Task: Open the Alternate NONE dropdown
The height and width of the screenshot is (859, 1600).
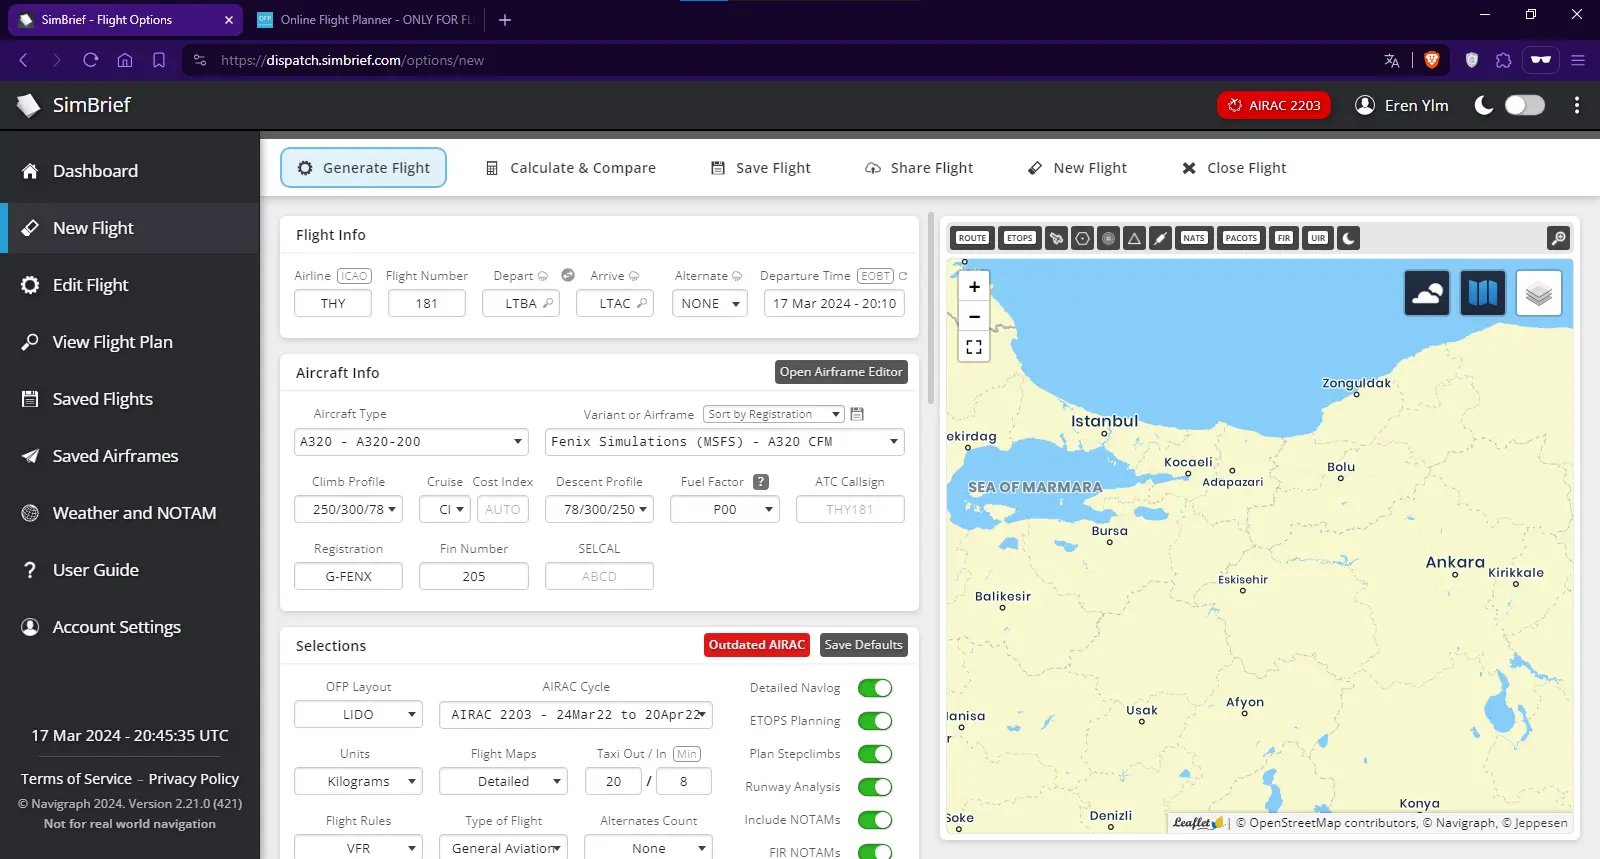Action: [x=709, y=304]
